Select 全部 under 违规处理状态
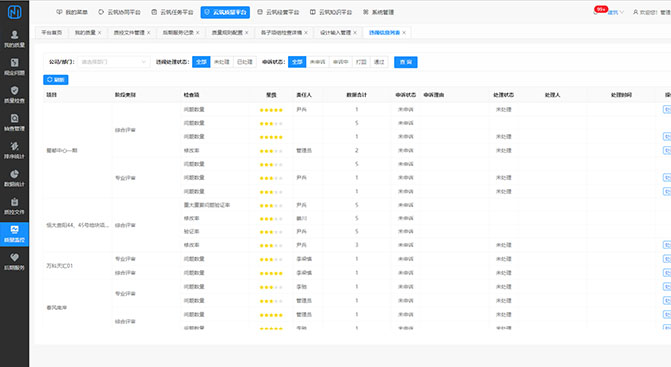 [201, 62]
